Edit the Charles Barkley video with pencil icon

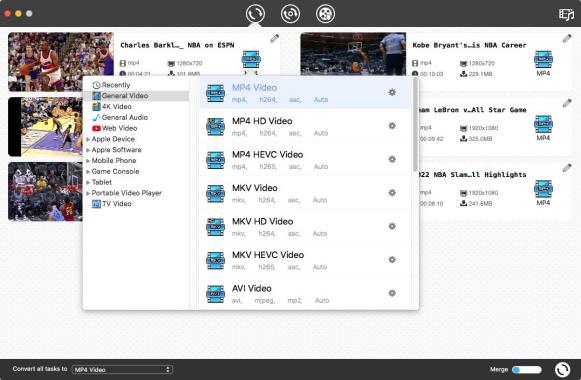point(275,39)
